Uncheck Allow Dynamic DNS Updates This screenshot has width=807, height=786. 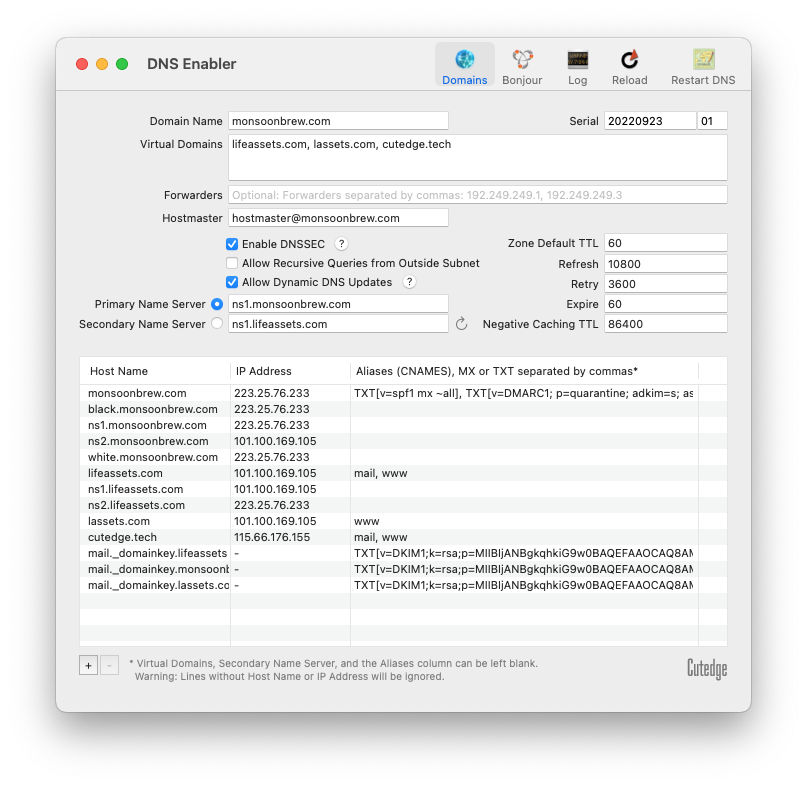(232, 282)
